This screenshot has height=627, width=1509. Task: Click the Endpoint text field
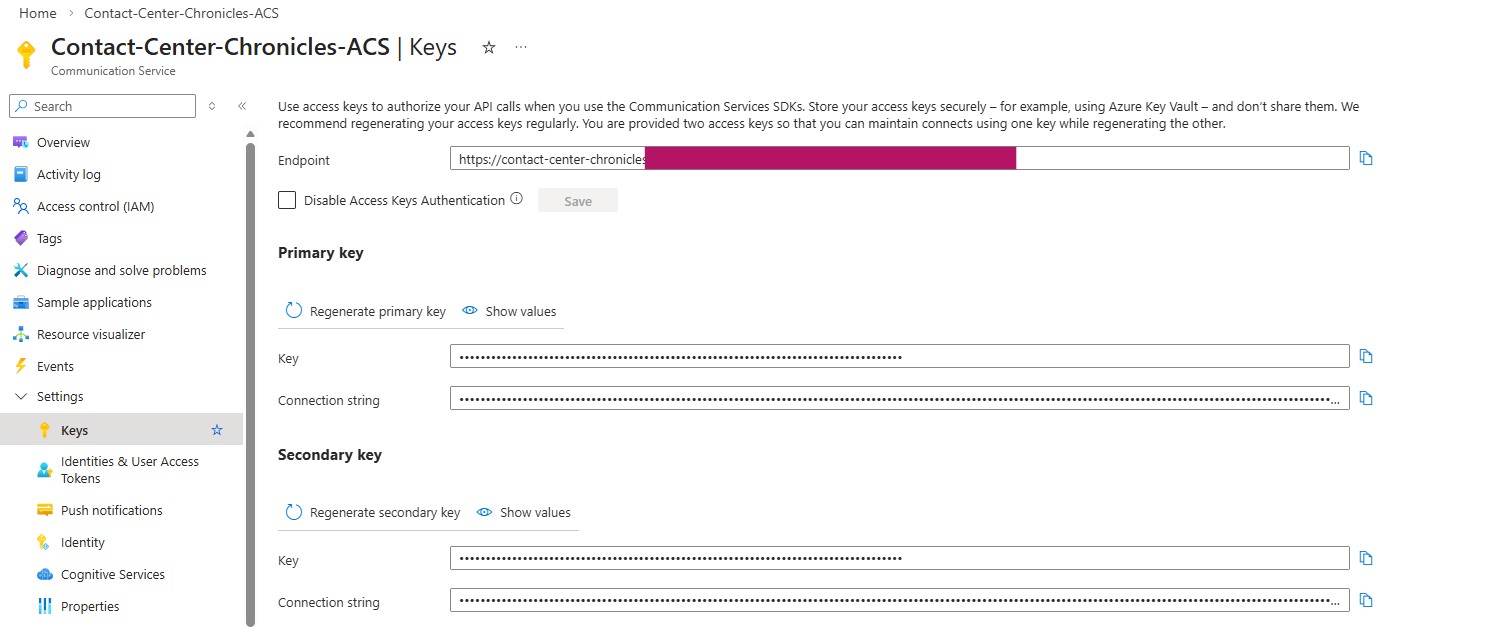tap(899, 158)
